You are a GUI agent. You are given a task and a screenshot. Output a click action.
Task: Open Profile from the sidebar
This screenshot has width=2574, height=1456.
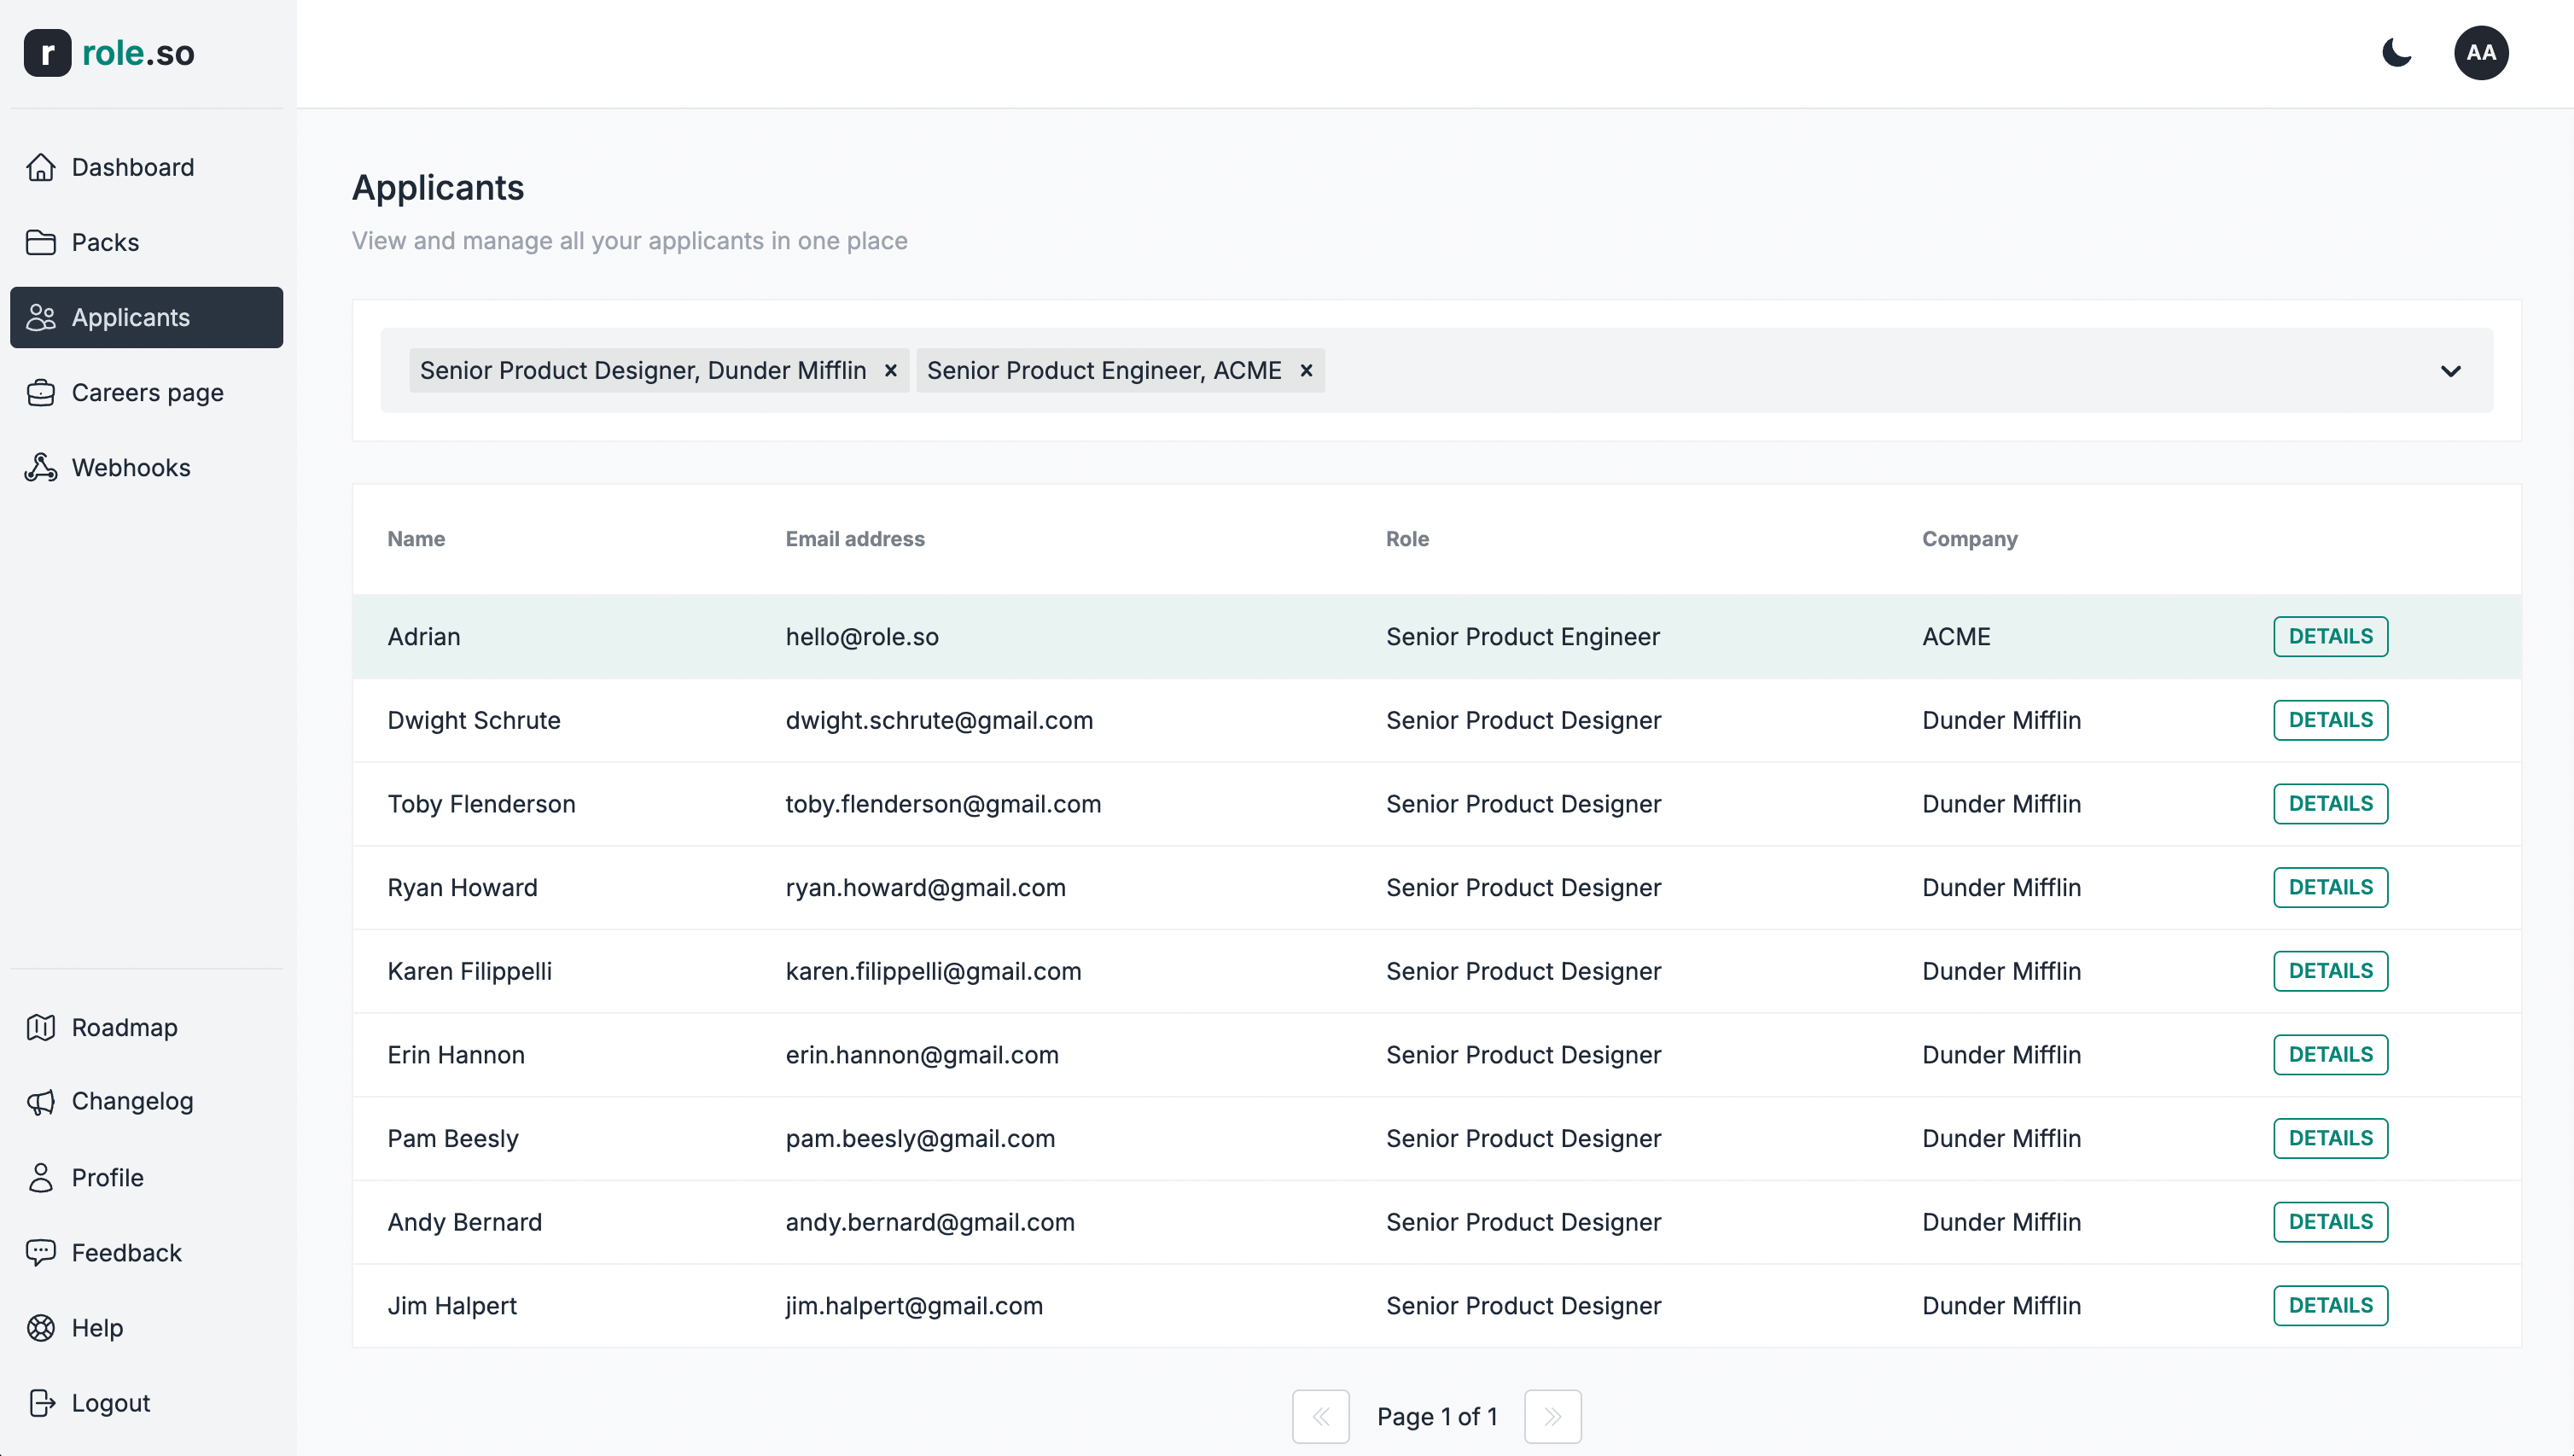tap(107, 1177)
